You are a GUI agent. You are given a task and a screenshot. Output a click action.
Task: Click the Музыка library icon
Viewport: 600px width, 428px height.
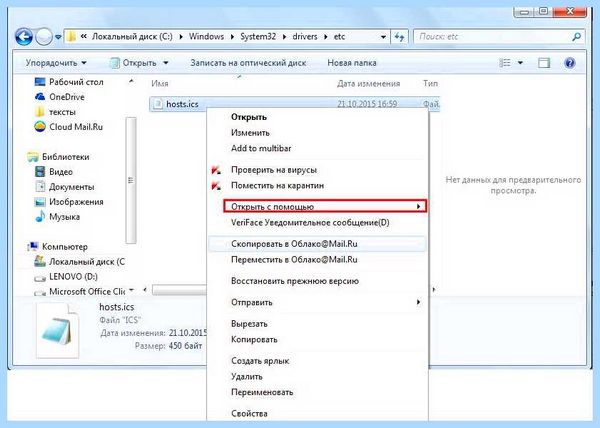point(40,217)
